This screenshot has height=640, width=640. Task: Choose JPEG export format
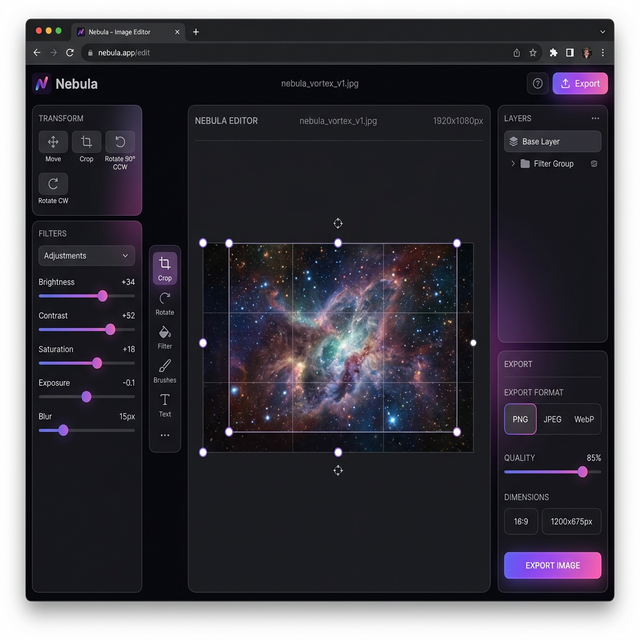(x=552, y=419)
